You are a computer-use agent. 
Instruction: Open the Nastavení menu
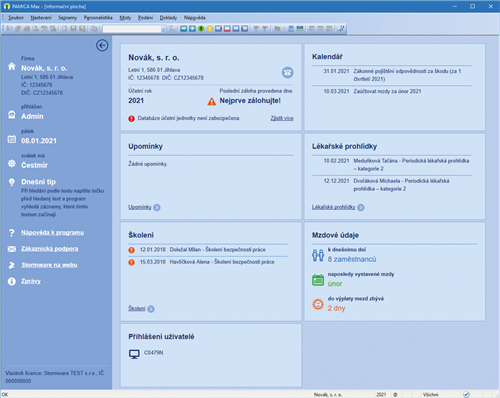pos(41,18)
